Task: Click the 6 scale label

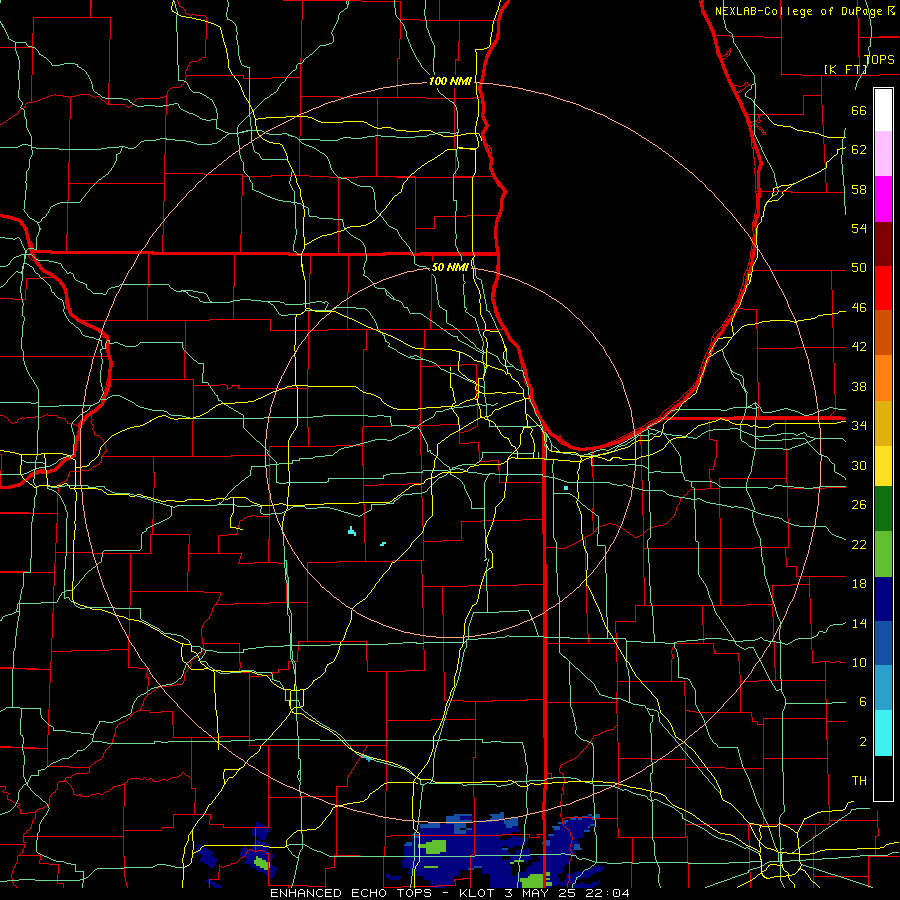Action: pyautogui.click(x=863, y=702)
